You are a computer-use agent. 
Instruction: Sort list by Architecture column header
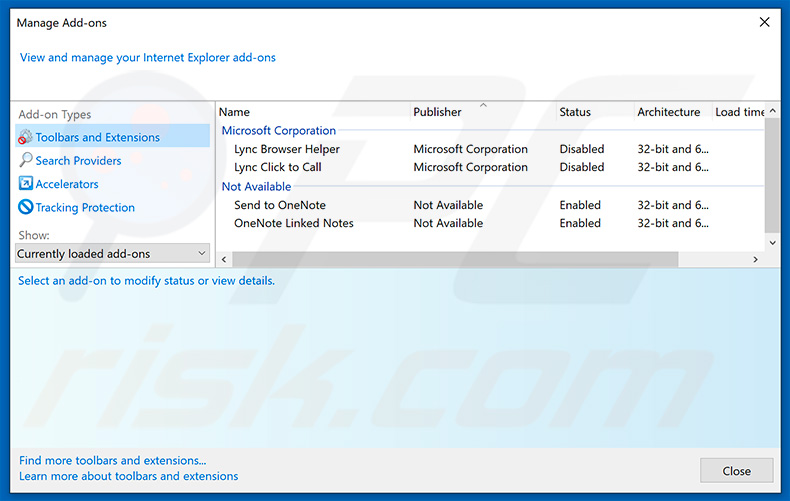coord(668,112)
